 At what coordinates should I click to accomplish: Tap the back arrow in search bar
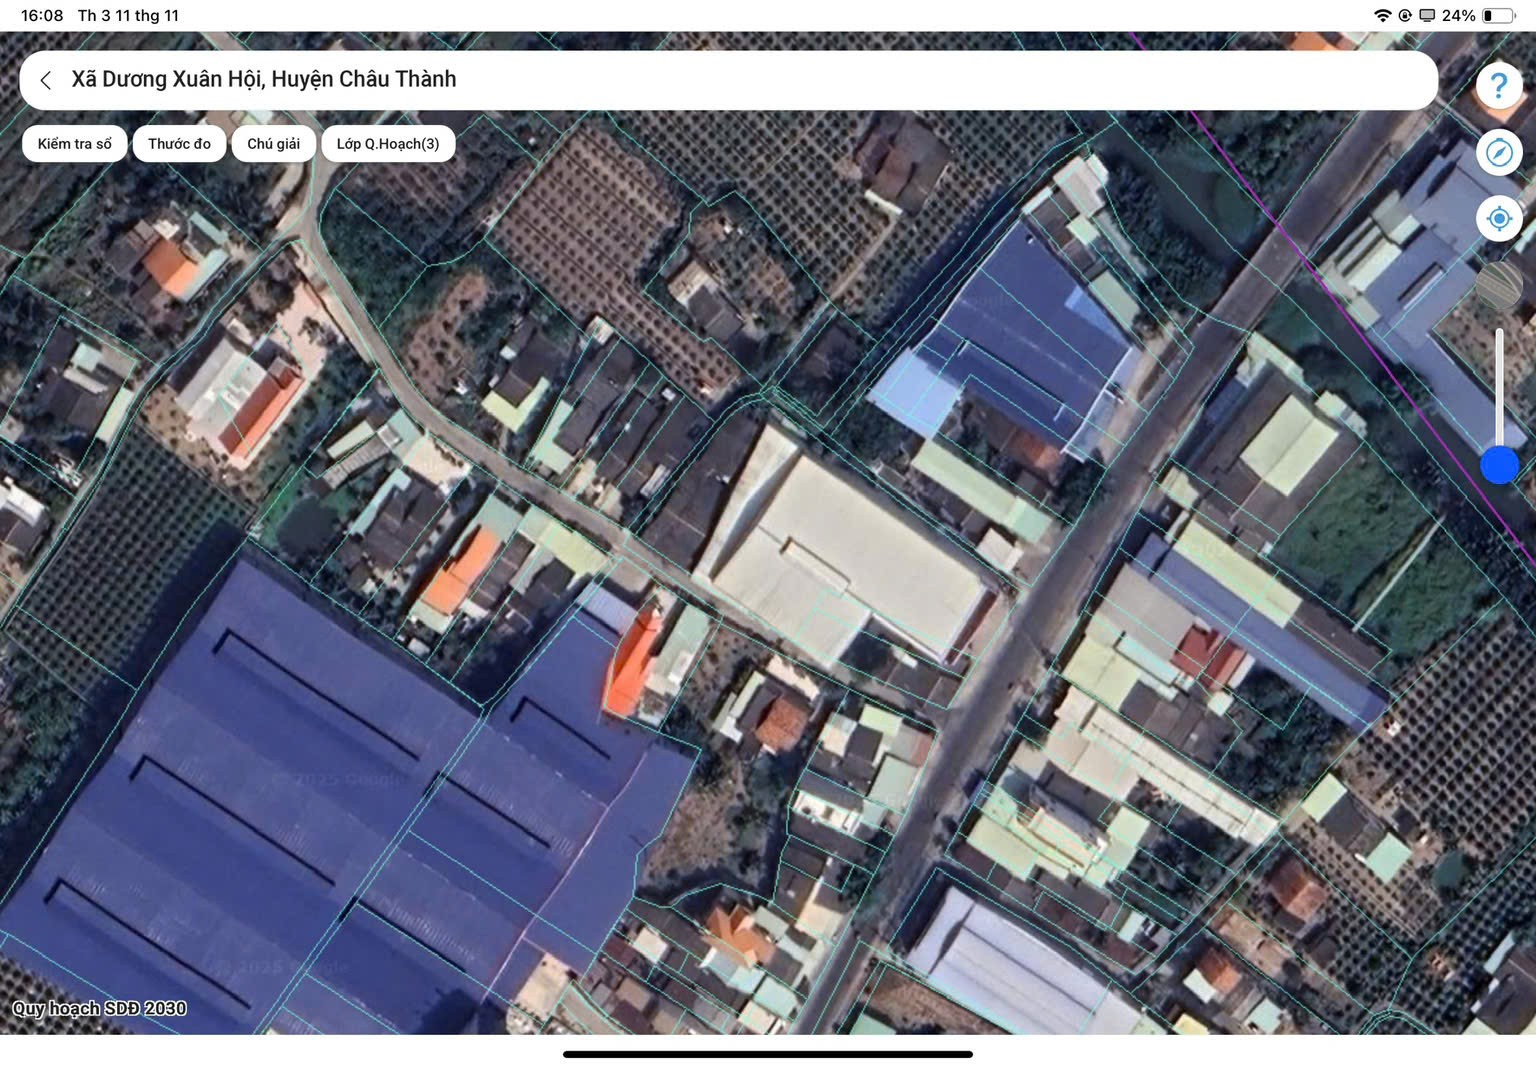46,80
